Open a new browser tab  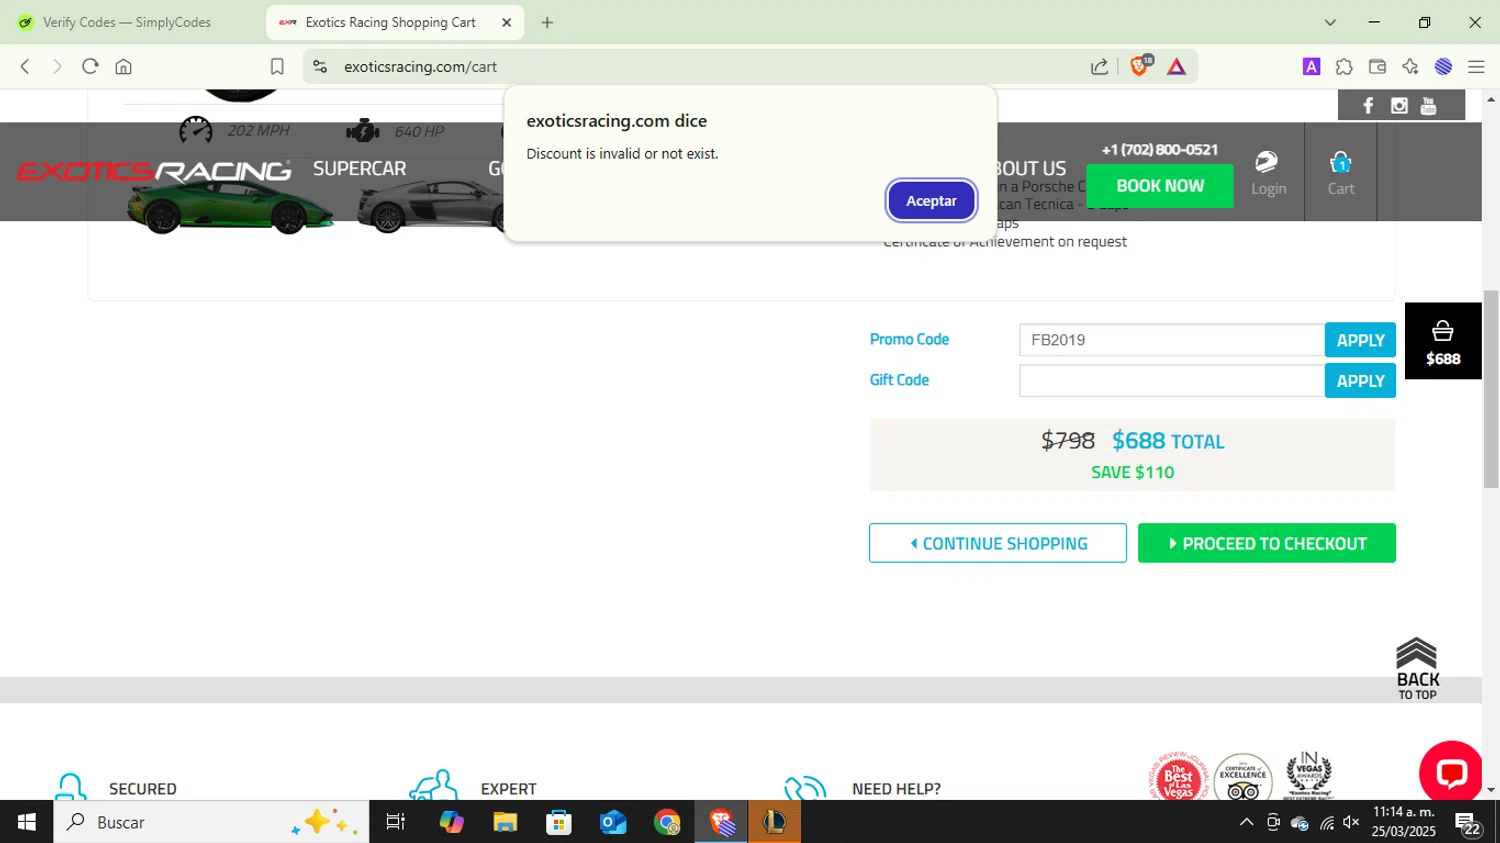[547, 22]
